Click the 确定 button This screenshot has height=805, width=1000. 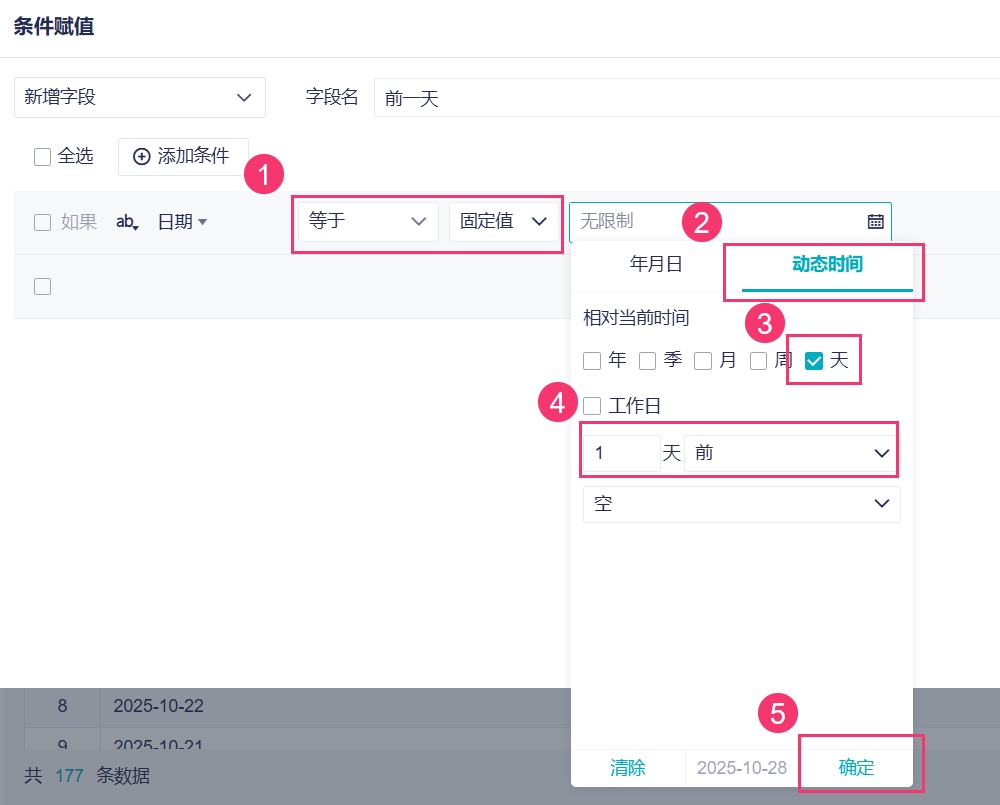click(x=856, y=768)
